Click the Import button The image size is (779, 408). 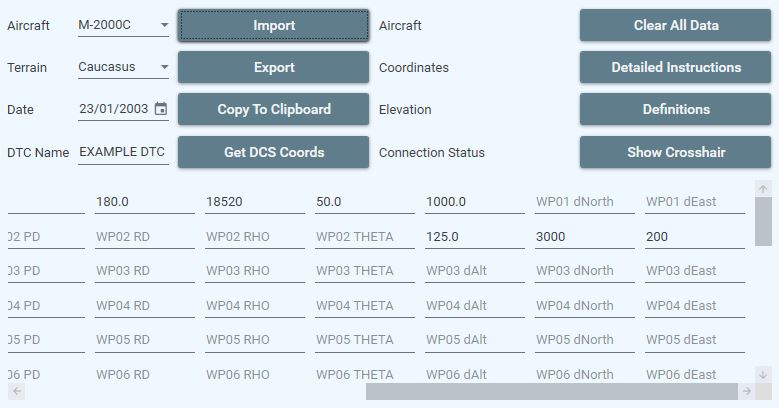click(x=273, y=25)
